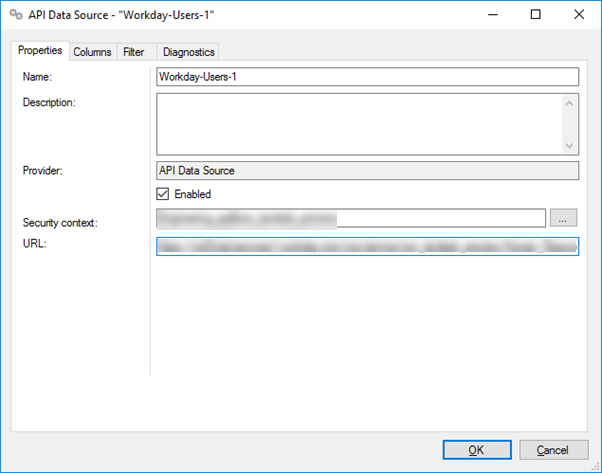The image size is (602, 473).
Task: Browse for security context with ellipsis button
Action: (563, 218)
